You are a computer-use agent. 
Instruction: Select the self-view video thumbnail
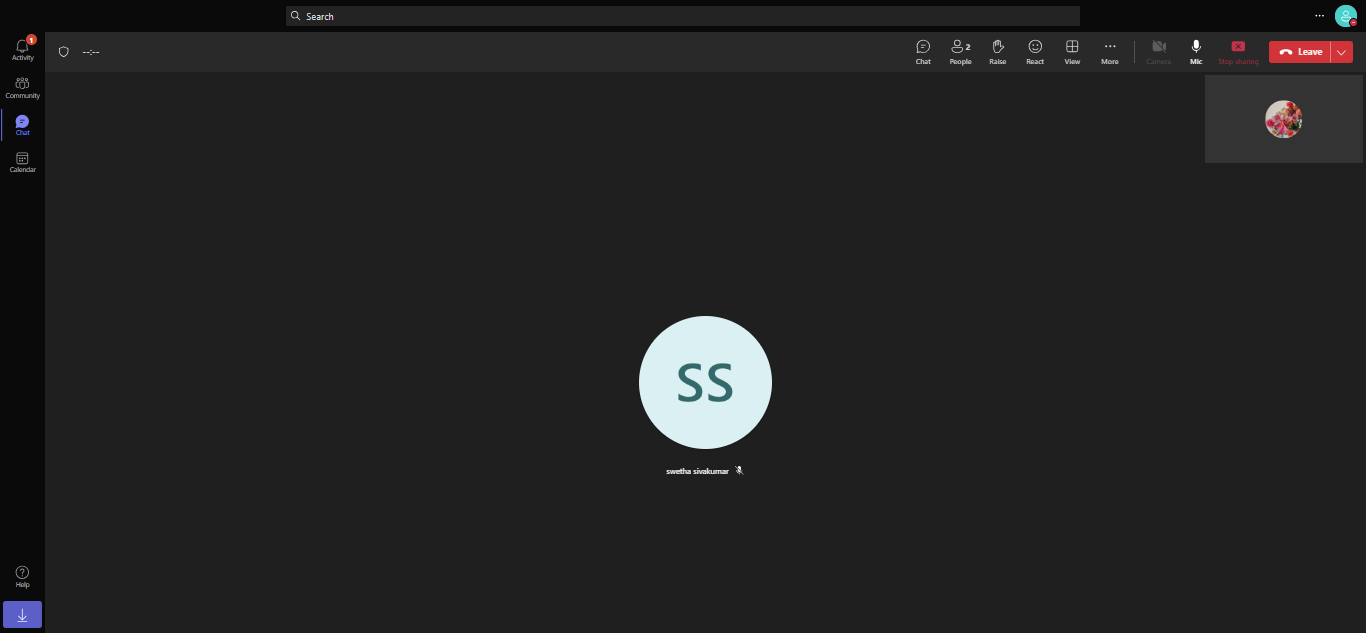click(x=1284, y=119)
